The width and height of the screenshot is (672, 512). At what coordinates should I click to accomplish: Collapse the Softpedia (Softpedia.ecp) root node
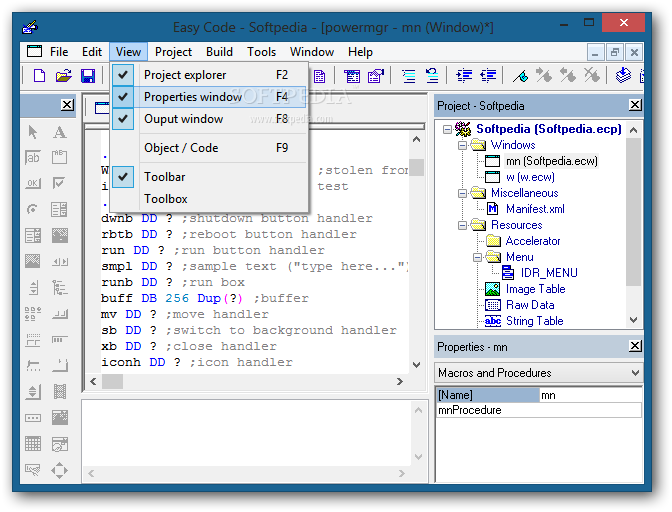[447, 129]
